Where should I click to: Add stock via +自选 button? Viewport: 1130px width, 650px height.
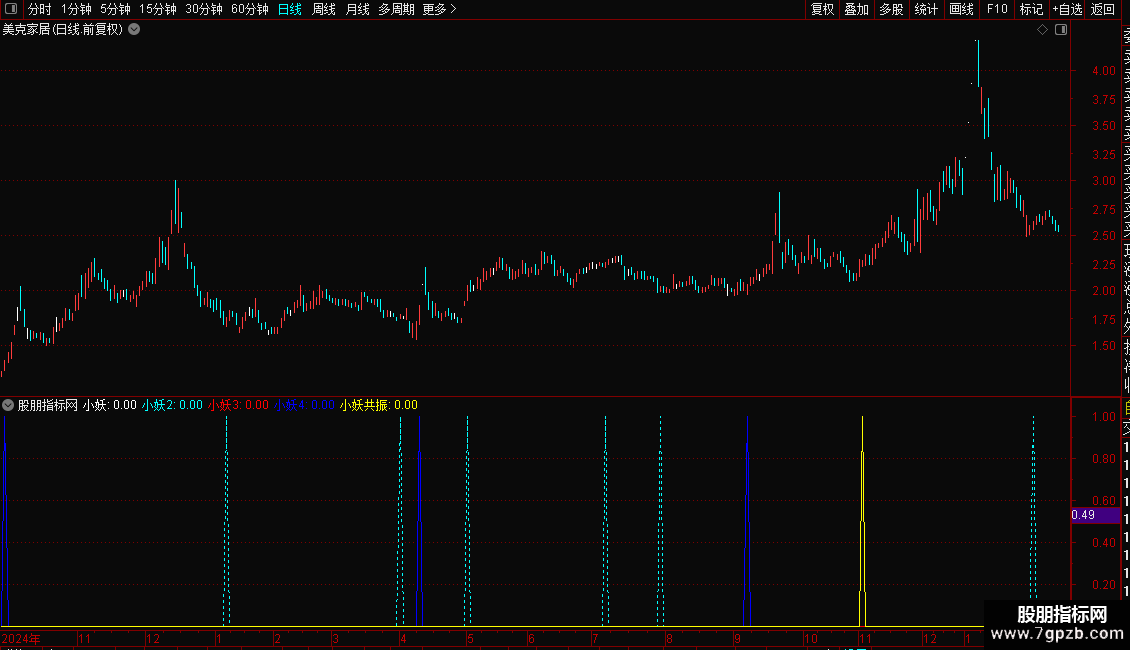coord(1067,9)
